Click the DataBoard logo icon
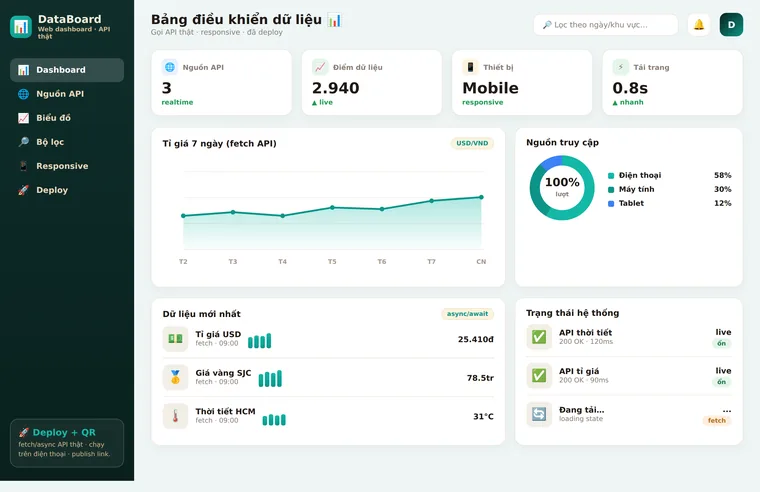Viewport: 760px width, 492px height. (x=21, y=27)
